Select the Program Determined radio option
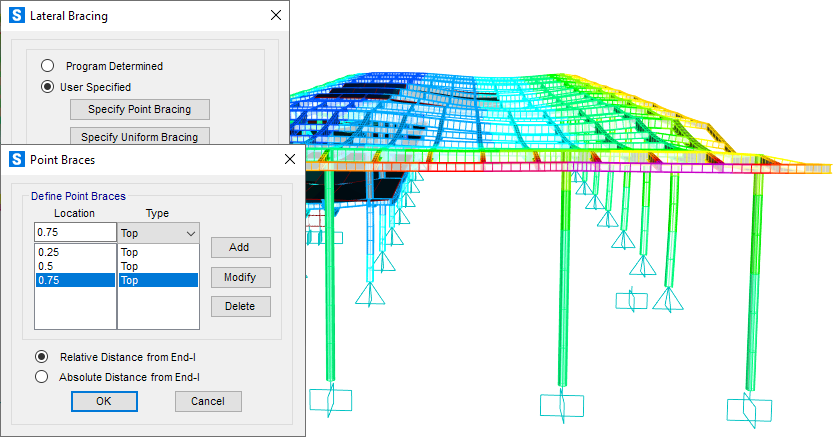The height and width of the screenshot is (437, 833). click(47, 66)
